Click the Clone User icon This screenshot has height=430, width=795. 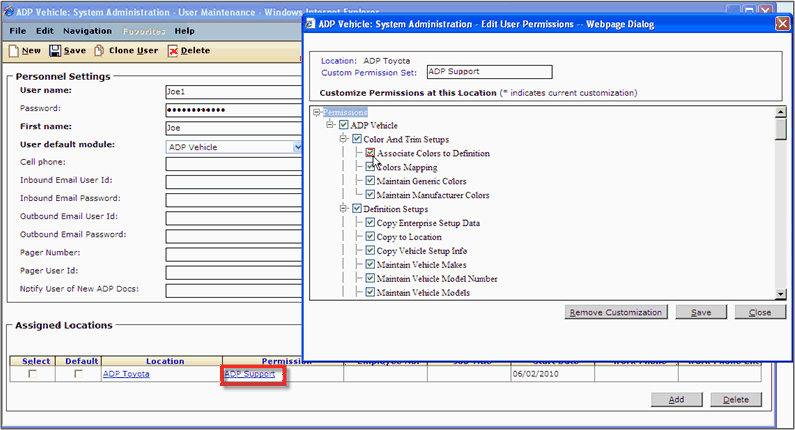coord(99,50)
